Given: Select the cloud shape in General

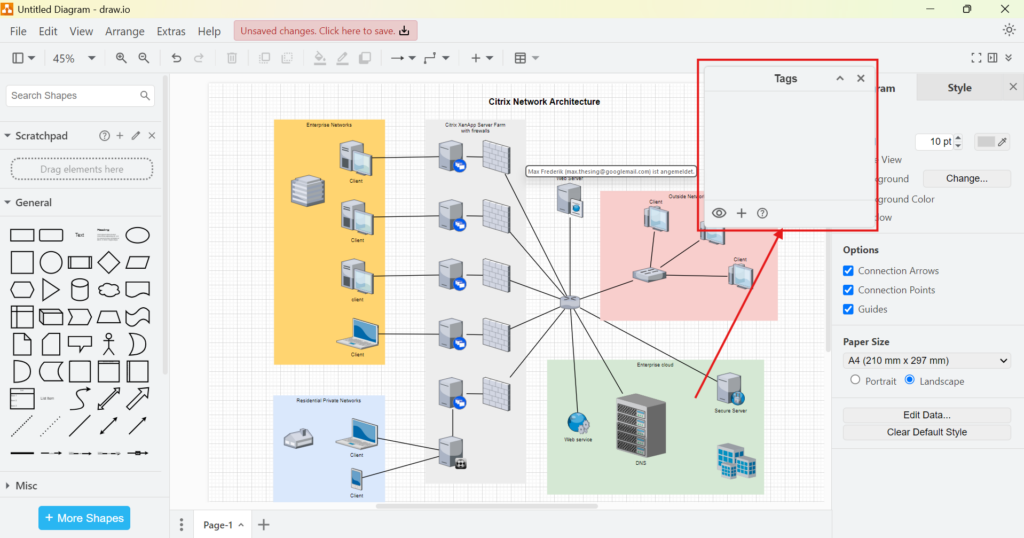Looking at the screenshot, I should (x=108, y=290).
